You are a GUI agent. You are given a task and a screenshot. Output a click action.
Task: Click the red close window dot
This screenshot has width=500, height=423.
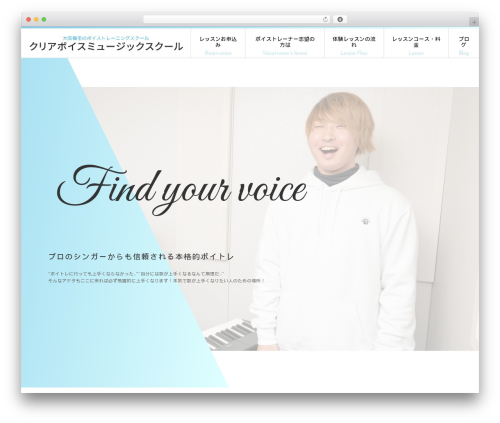point(29,20)
